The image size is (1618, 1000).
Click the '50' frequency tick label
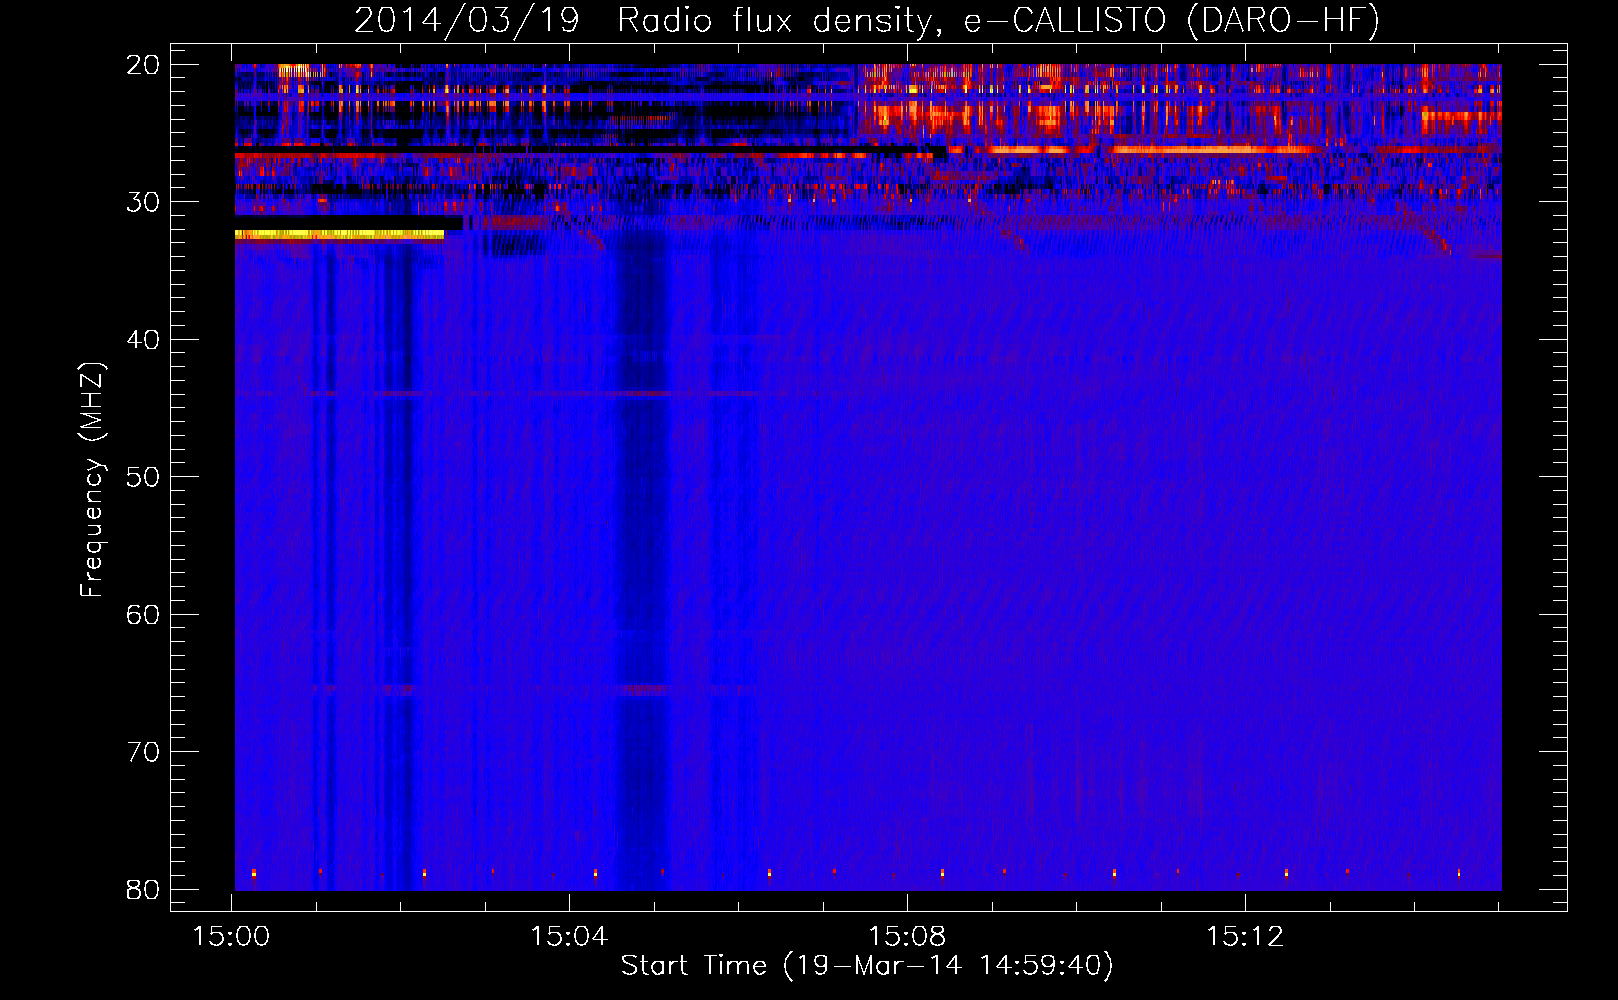point(143,477)
